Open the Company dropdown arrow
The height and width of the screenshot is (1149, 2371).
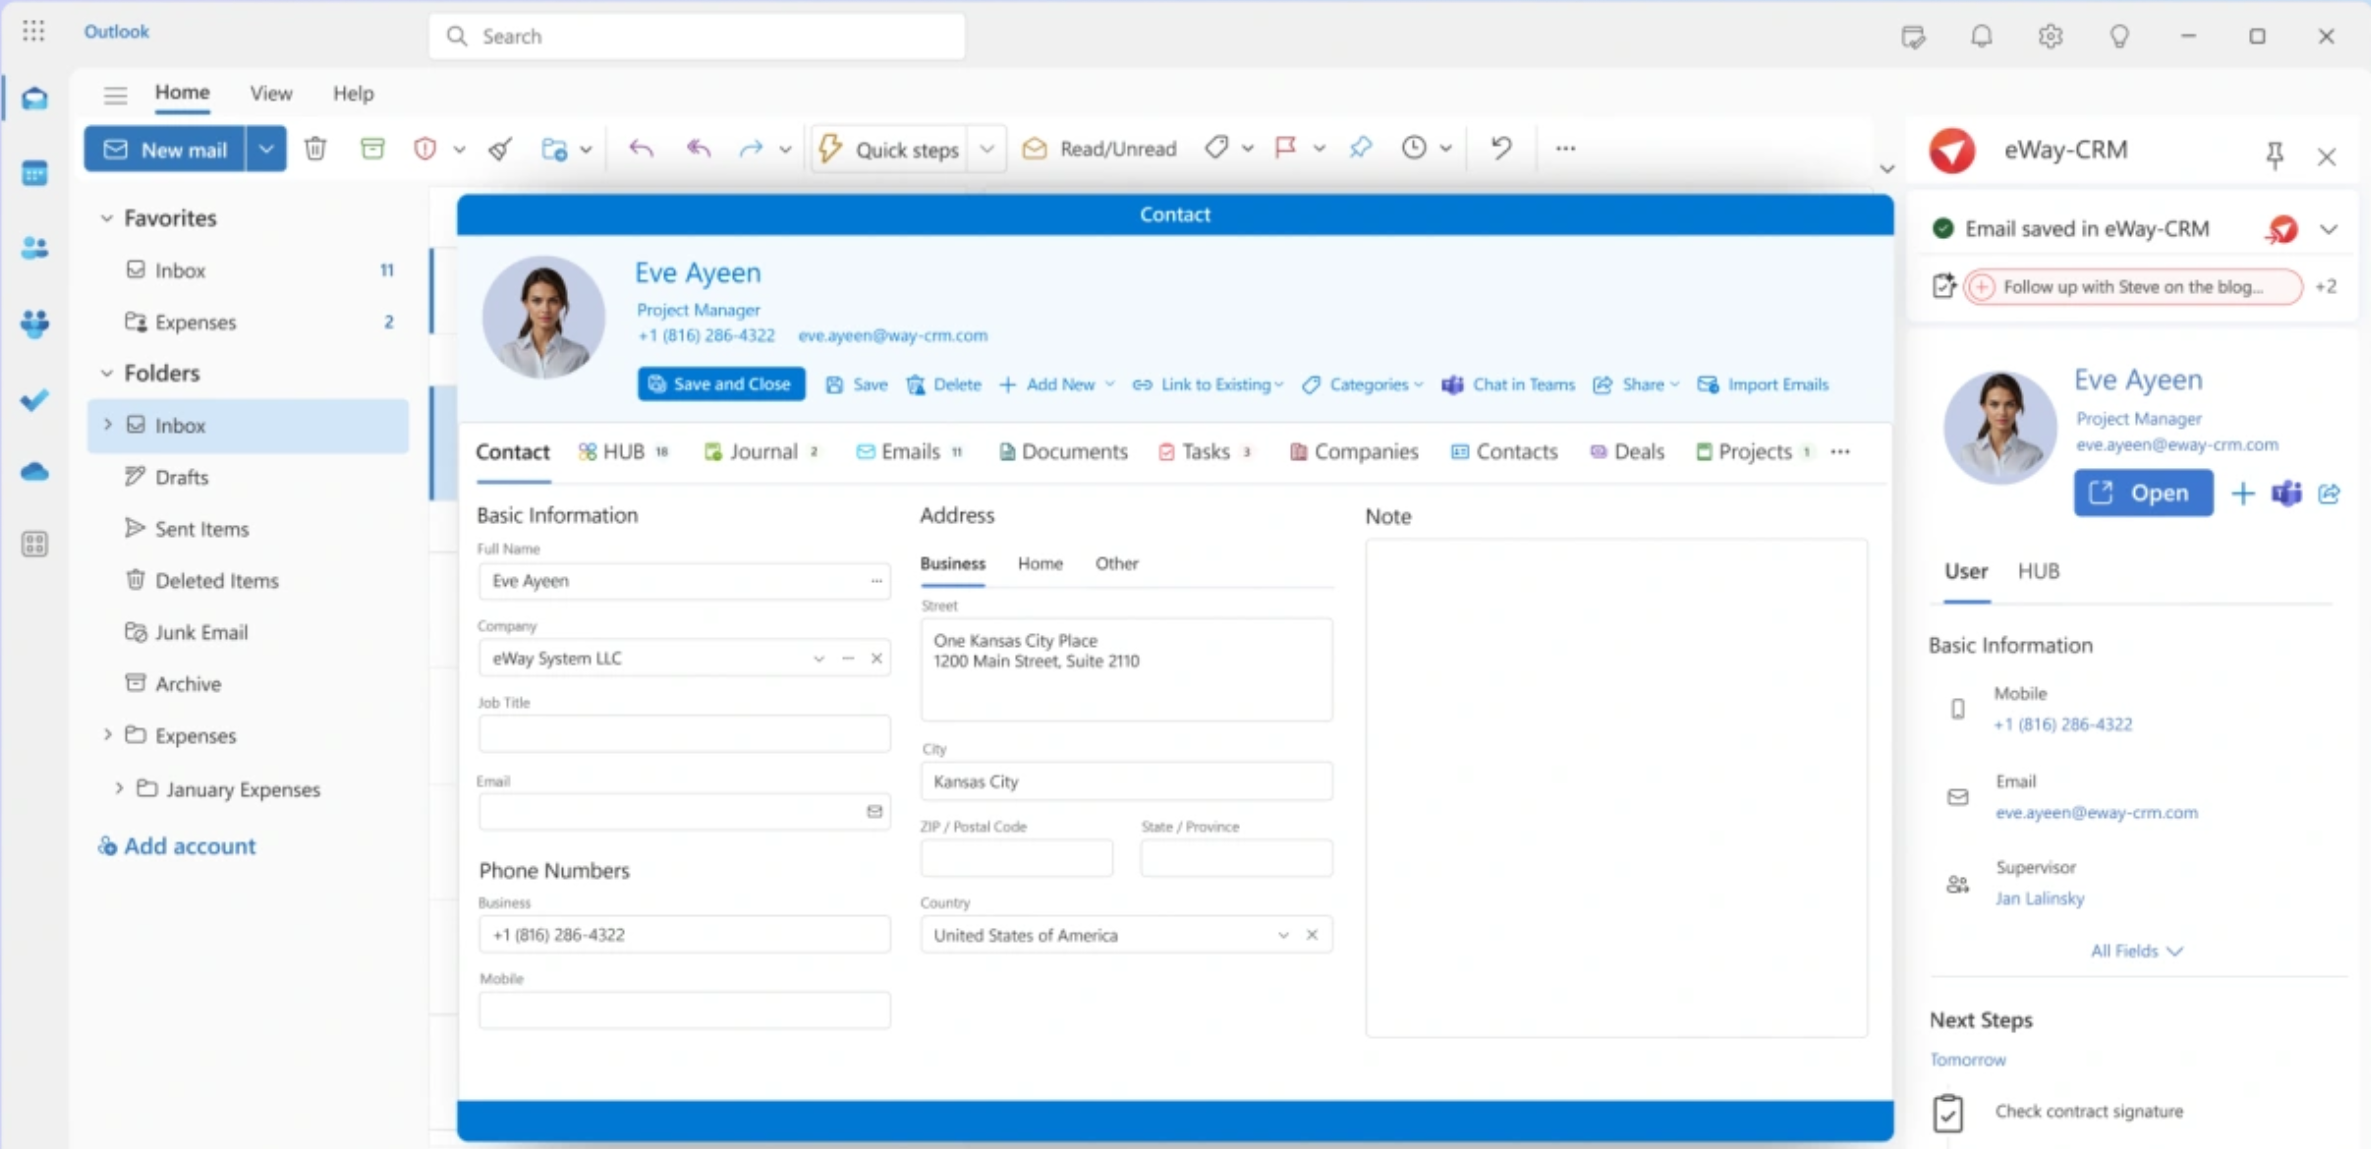coord(819,658)
